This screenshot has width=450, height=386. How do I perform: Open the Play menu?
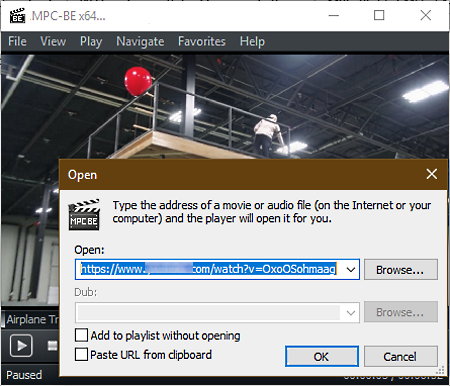[x=91, y=41]
